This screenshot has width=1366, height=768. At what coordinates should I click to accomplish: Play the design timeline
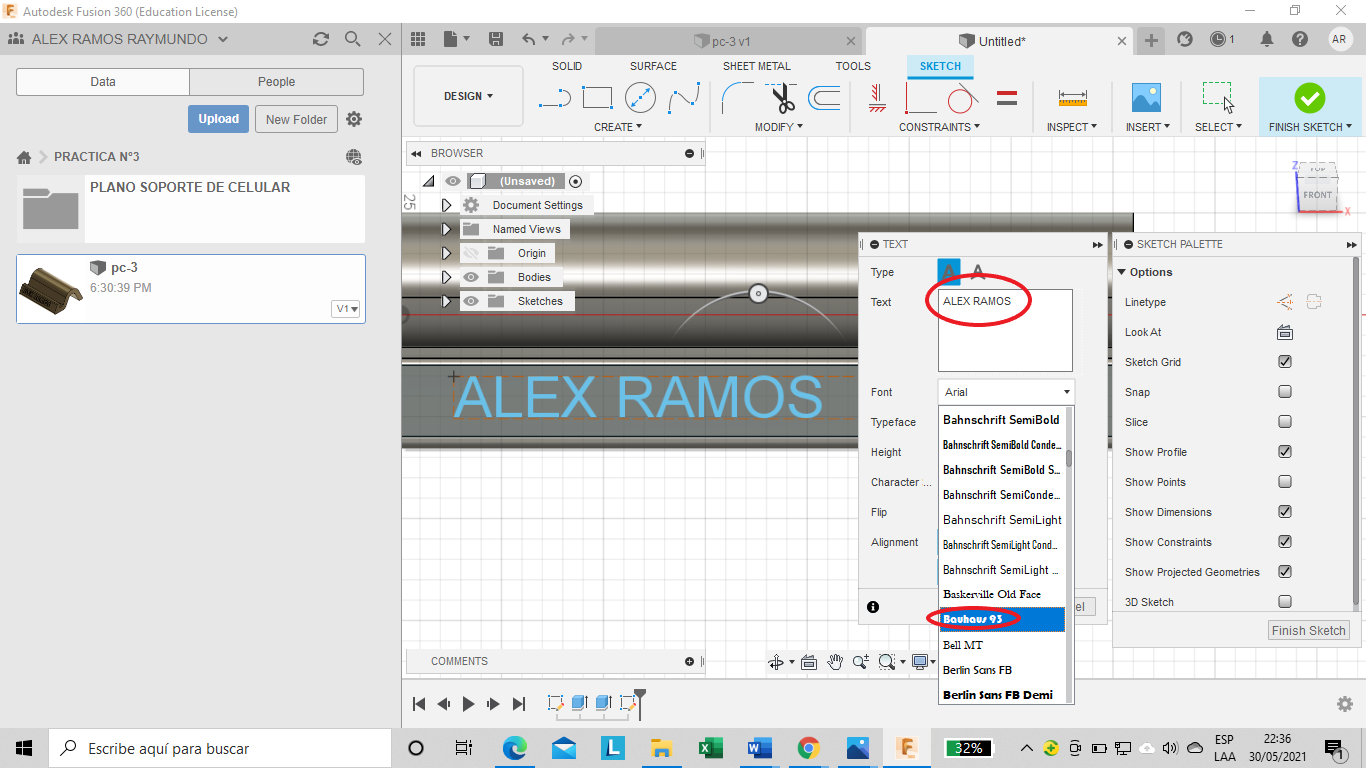pyautogui.click(x=468, y=704)
